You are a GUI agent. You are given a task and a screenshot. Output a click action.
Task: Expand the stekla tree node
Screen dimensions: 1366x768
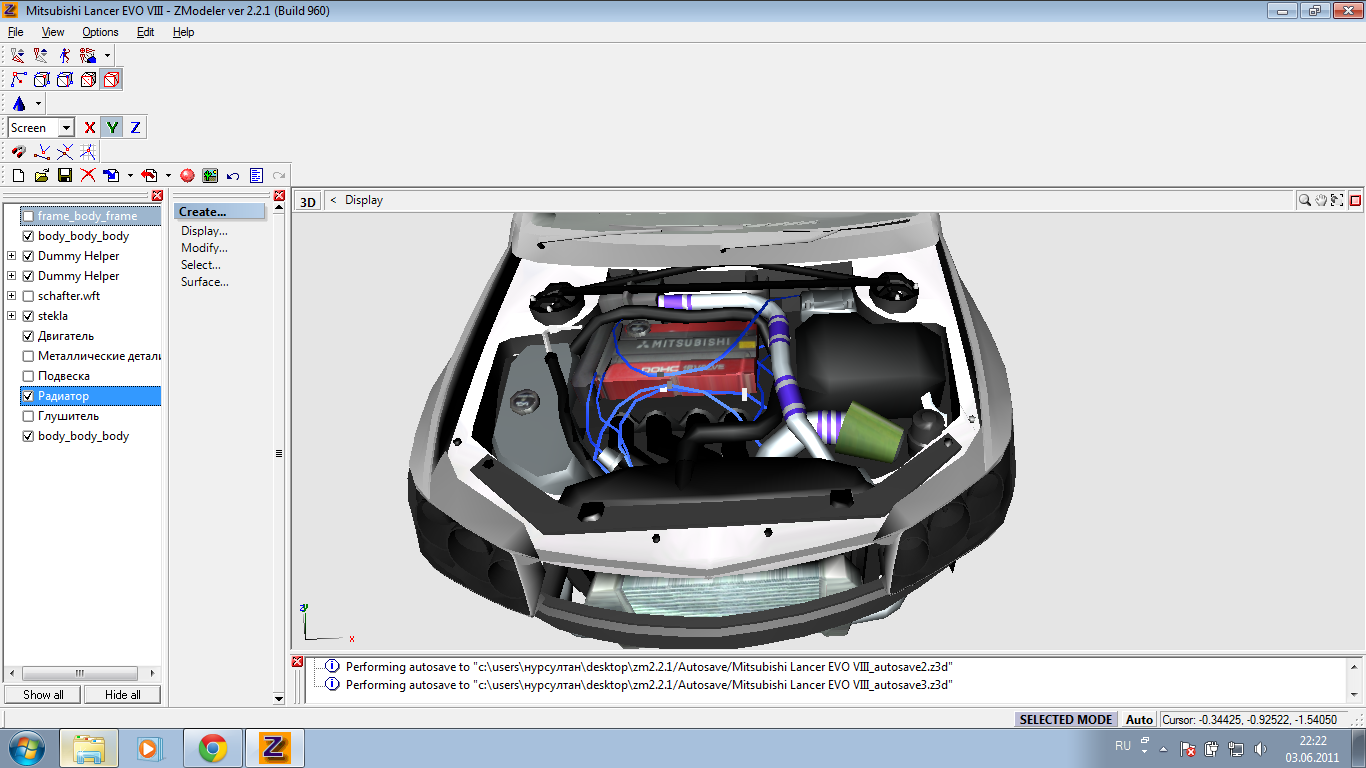tap(12, 316)
